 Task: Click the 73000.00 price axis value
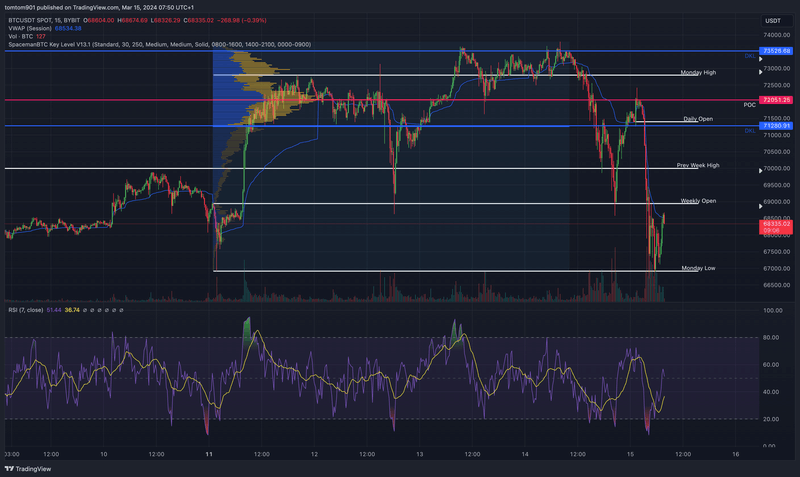(x=777, y=68)
